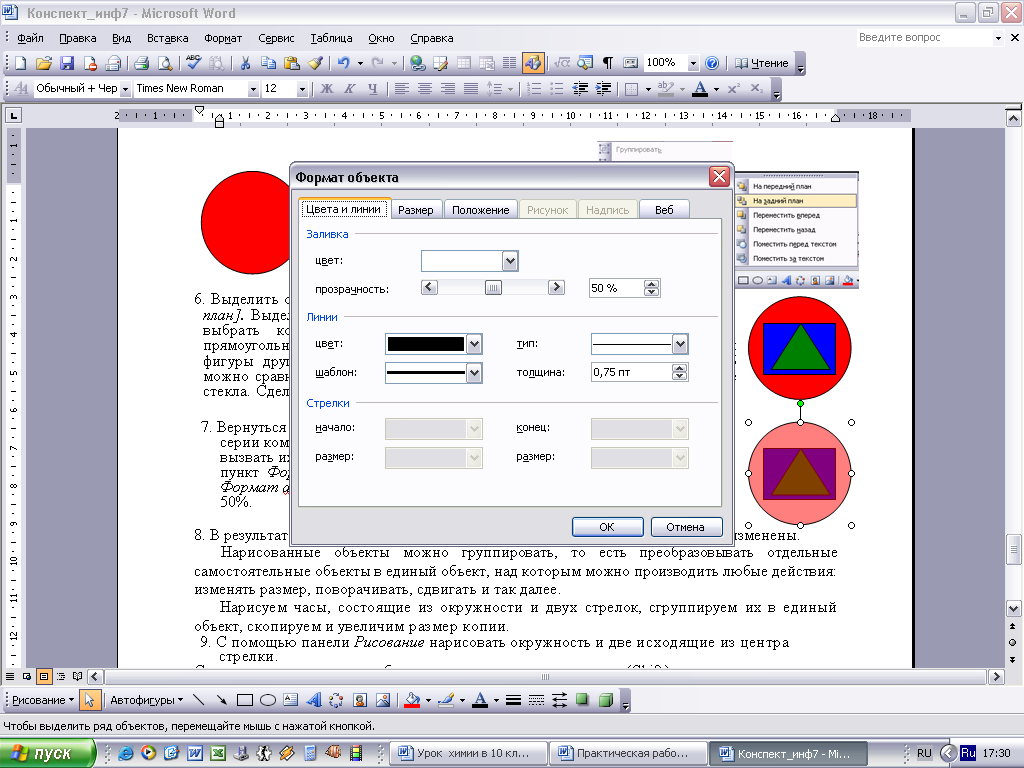Justify text alignment
Image resolution: width=1024 pixels, height=768 pixels.
[471, 89]
